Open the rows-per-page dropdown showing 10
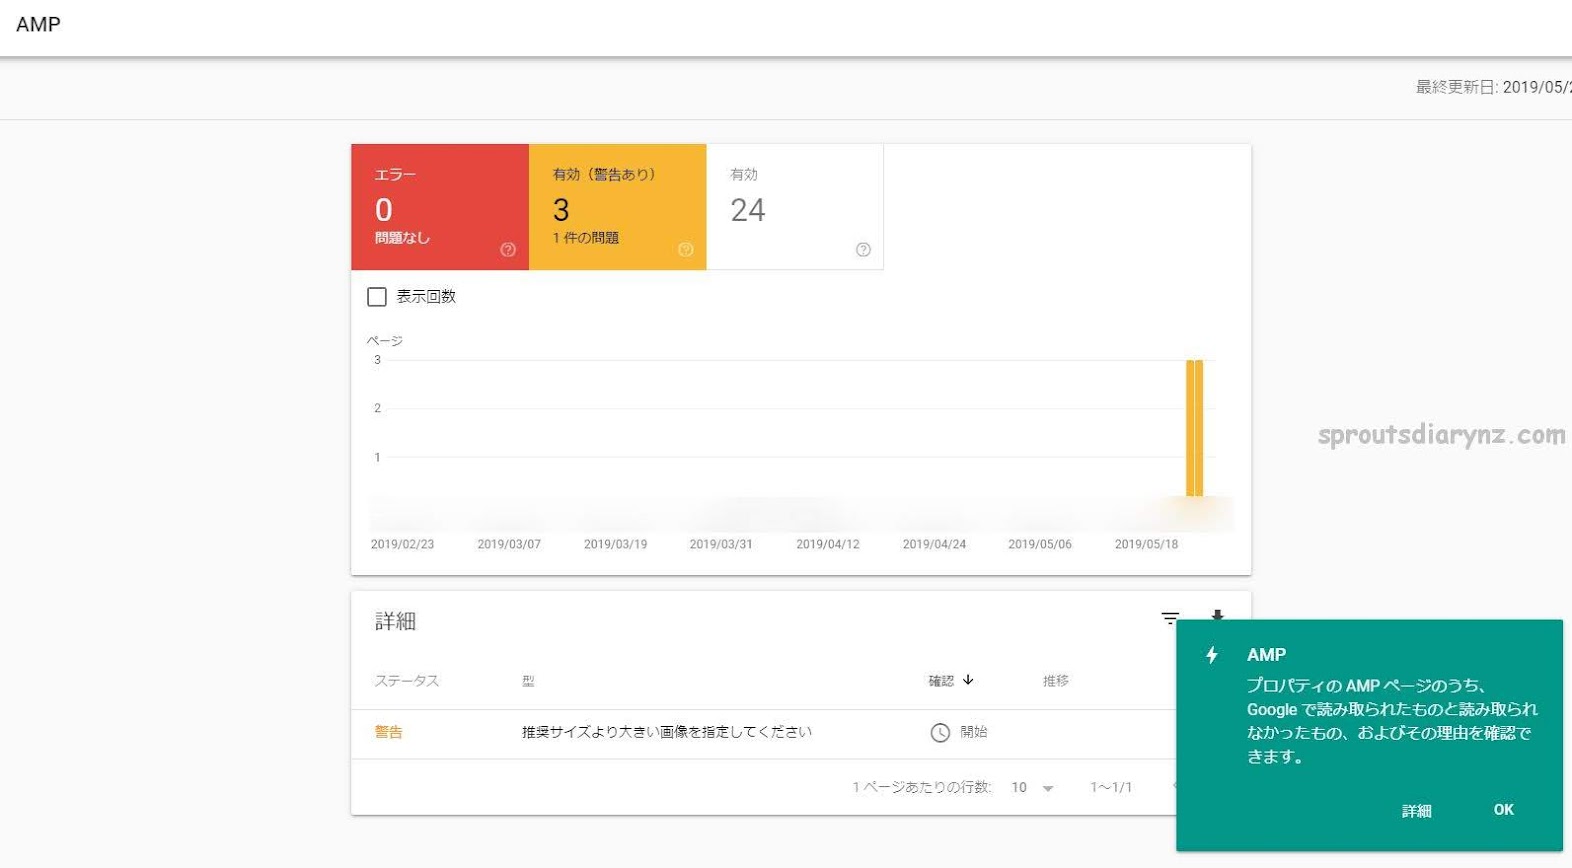1572x868 pixels. point(1033,788)
